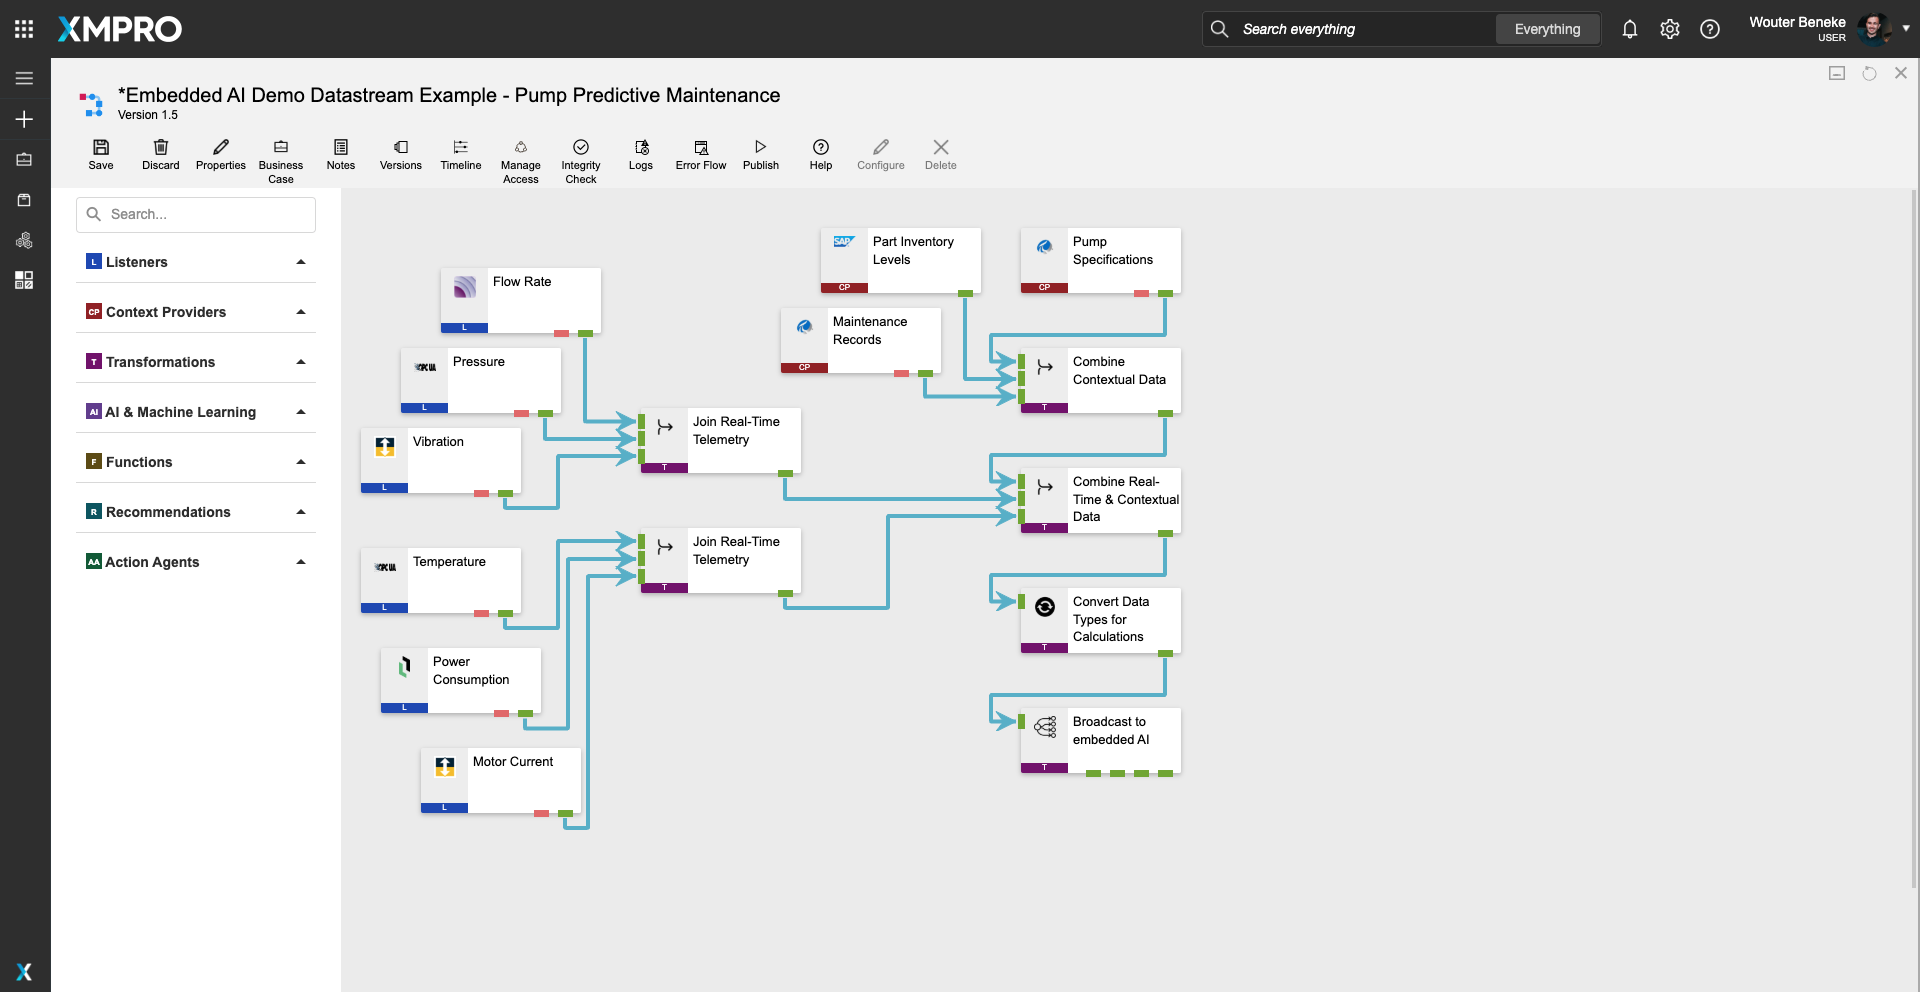
Task: Click the notifications bell icon
Action: 1629,29
